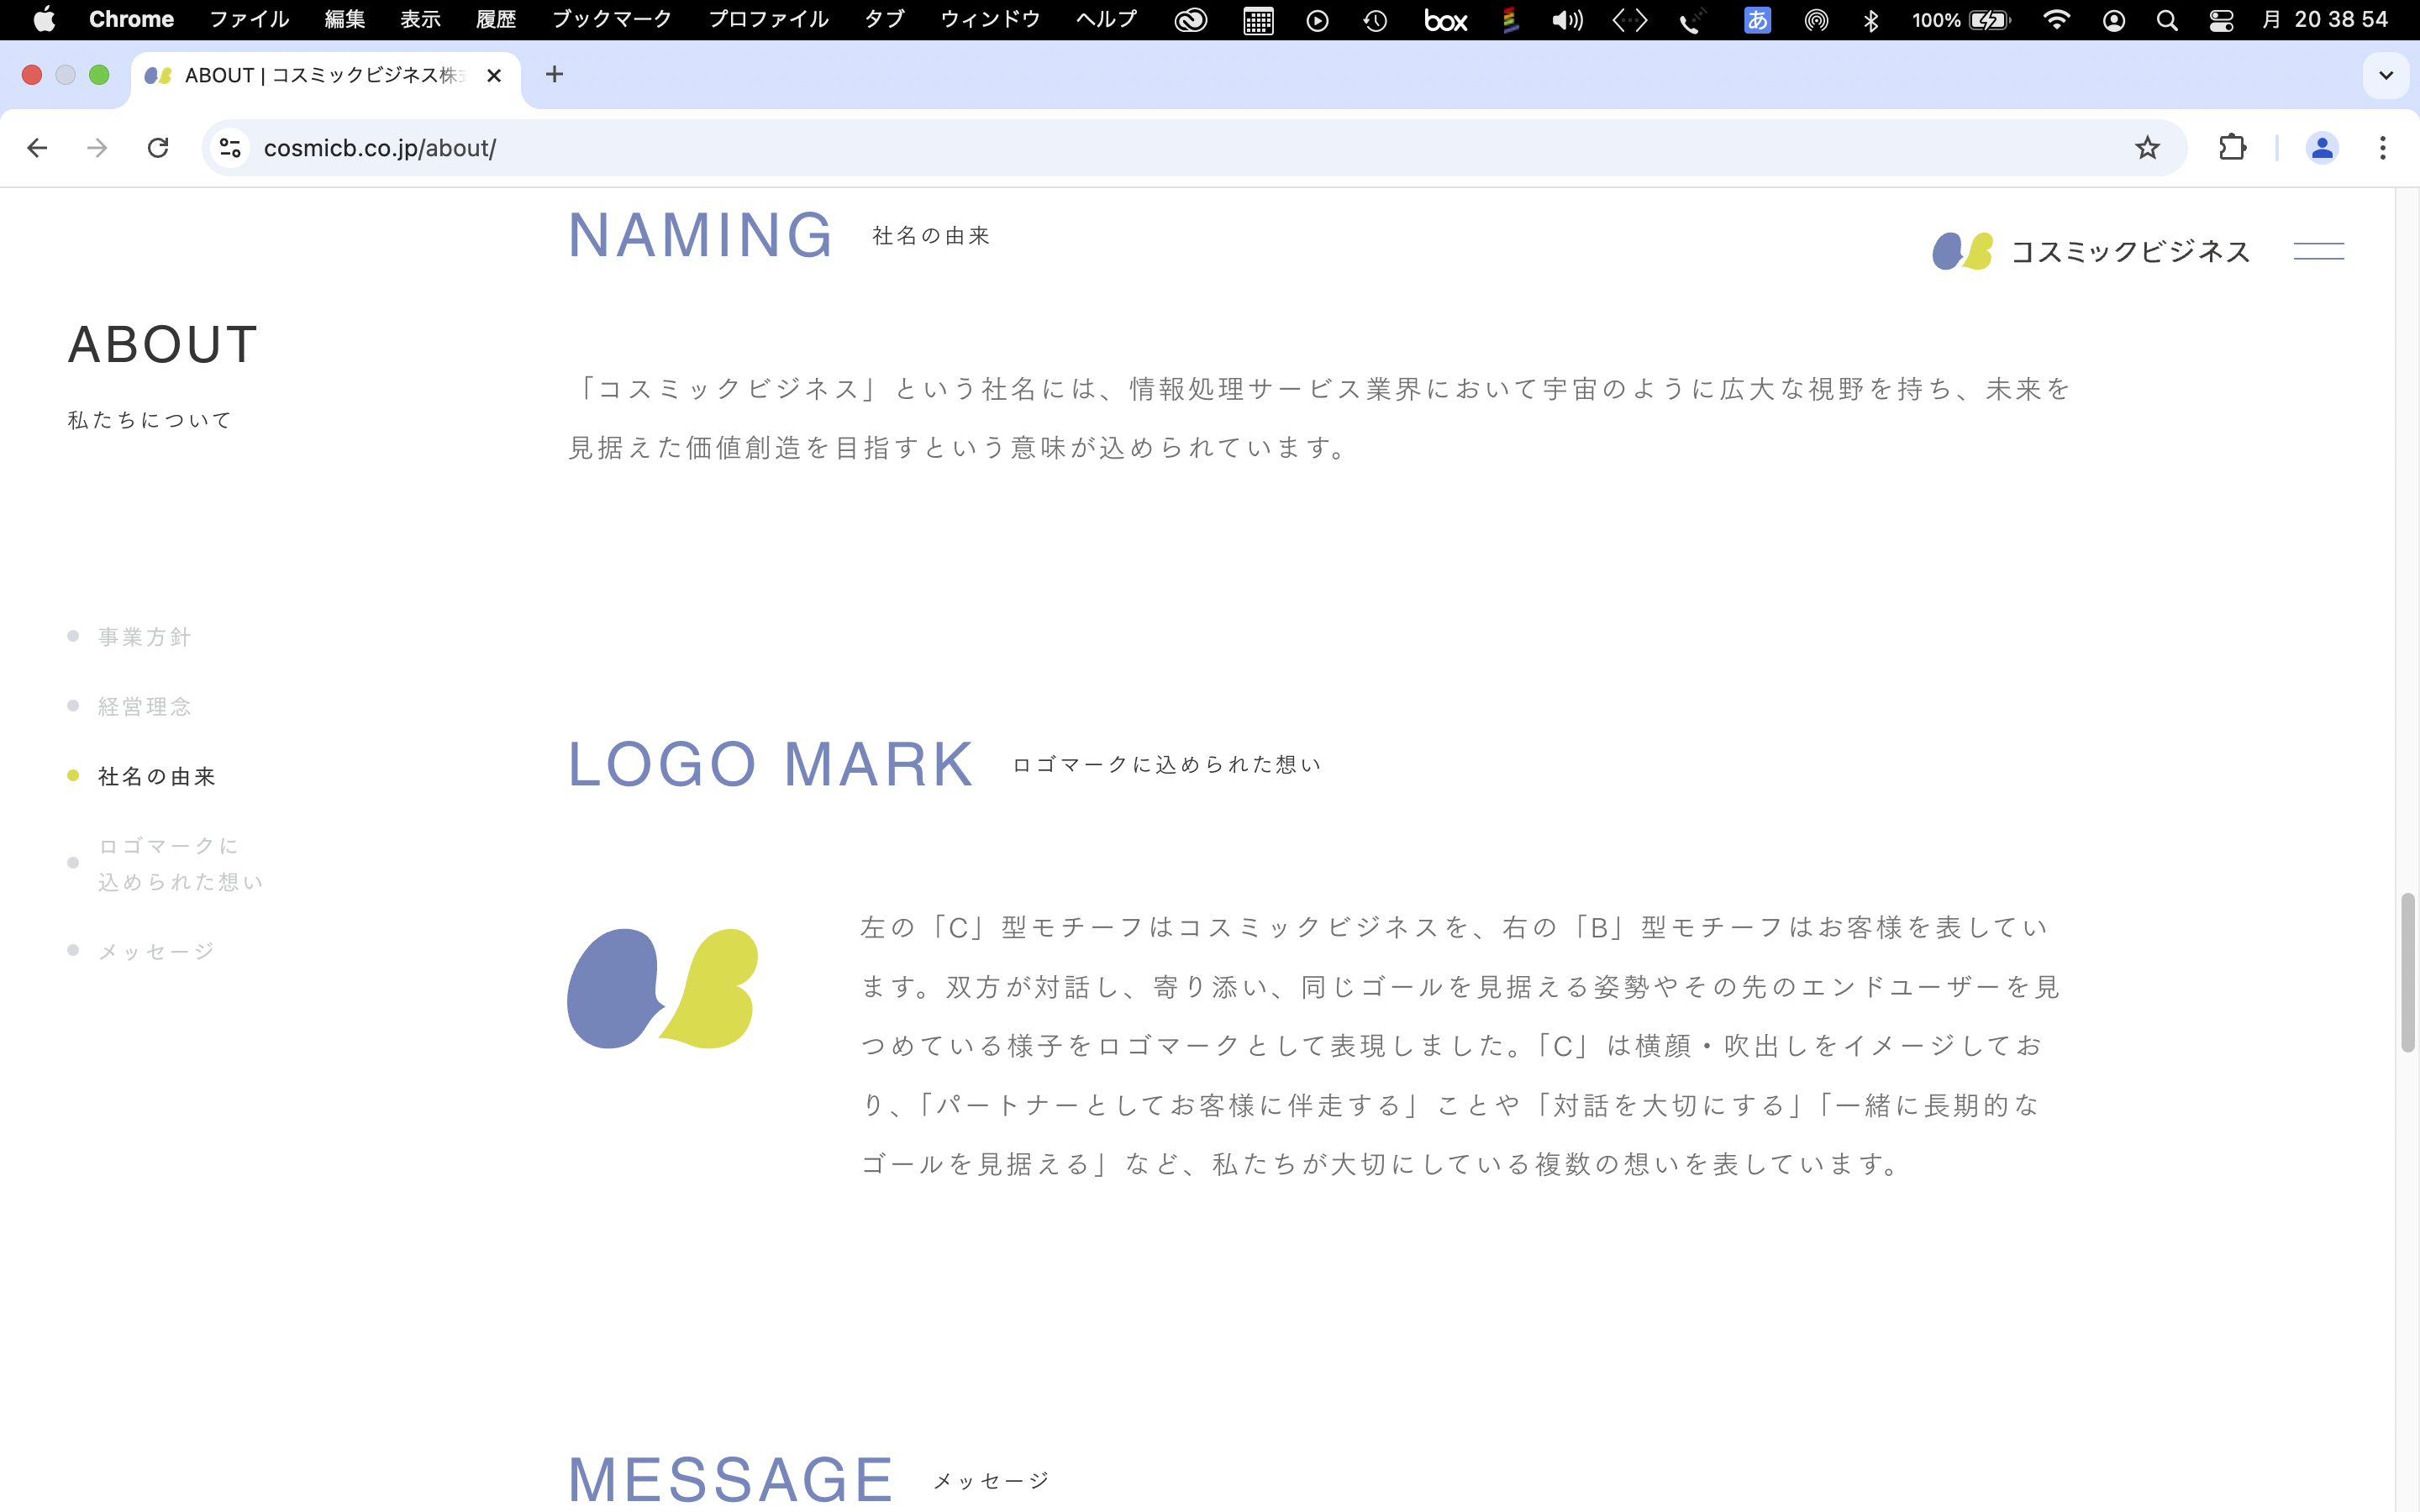
Task: Open the 履歴 menu
Action: (496, 20)
